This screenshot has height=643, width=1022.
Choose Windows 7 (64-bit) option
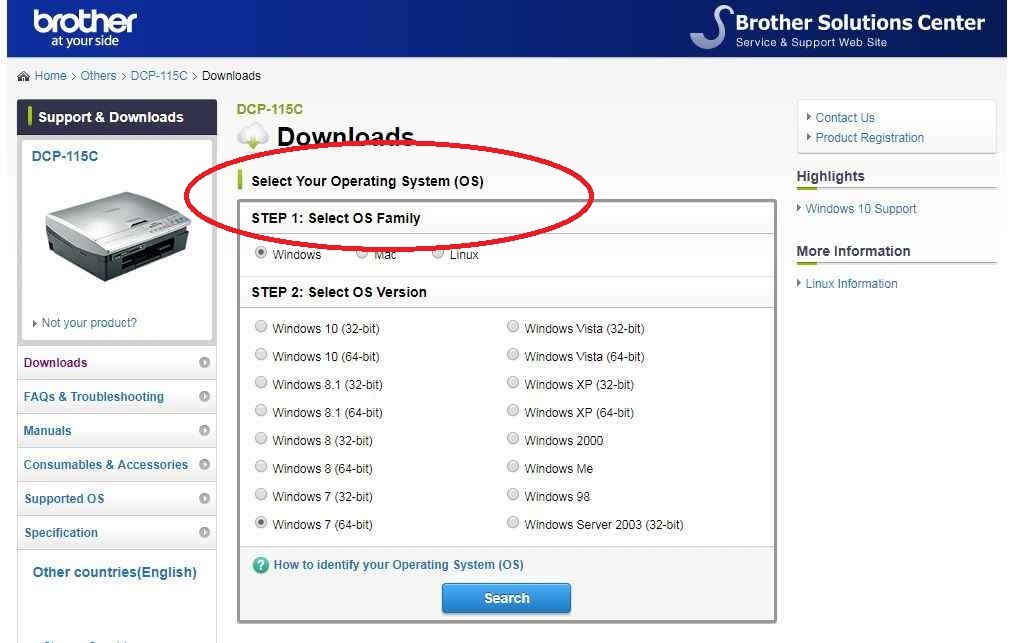(261, 522)
